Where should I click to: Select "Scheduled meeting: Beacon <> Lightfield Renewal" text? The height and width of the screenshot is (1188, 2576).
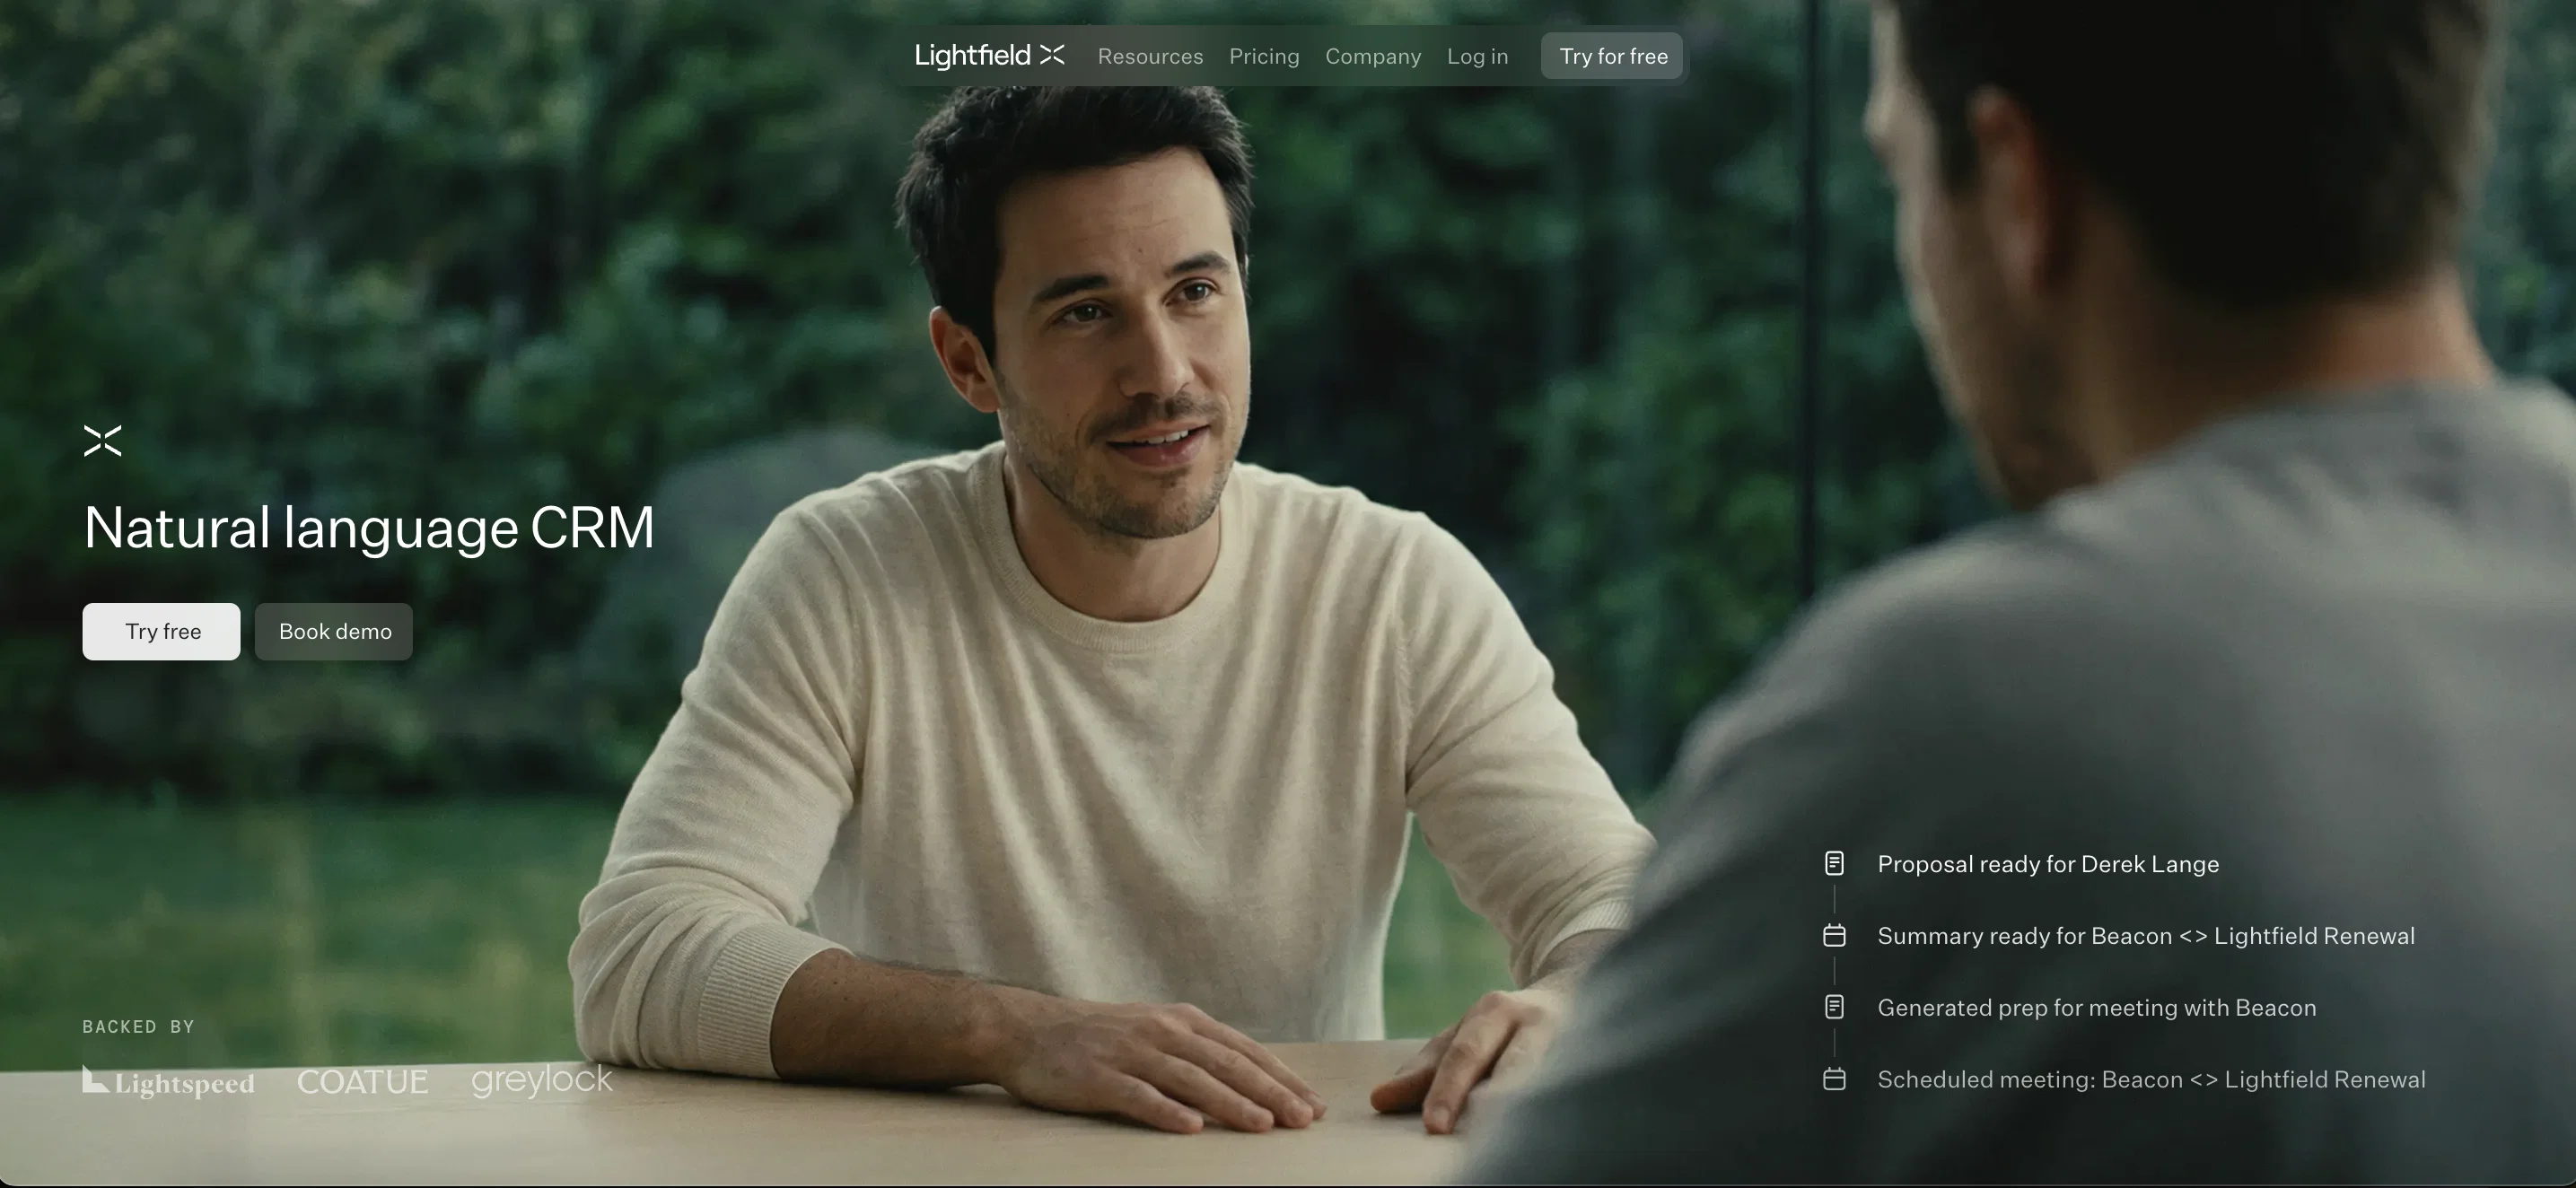tap(2151, 1080)
